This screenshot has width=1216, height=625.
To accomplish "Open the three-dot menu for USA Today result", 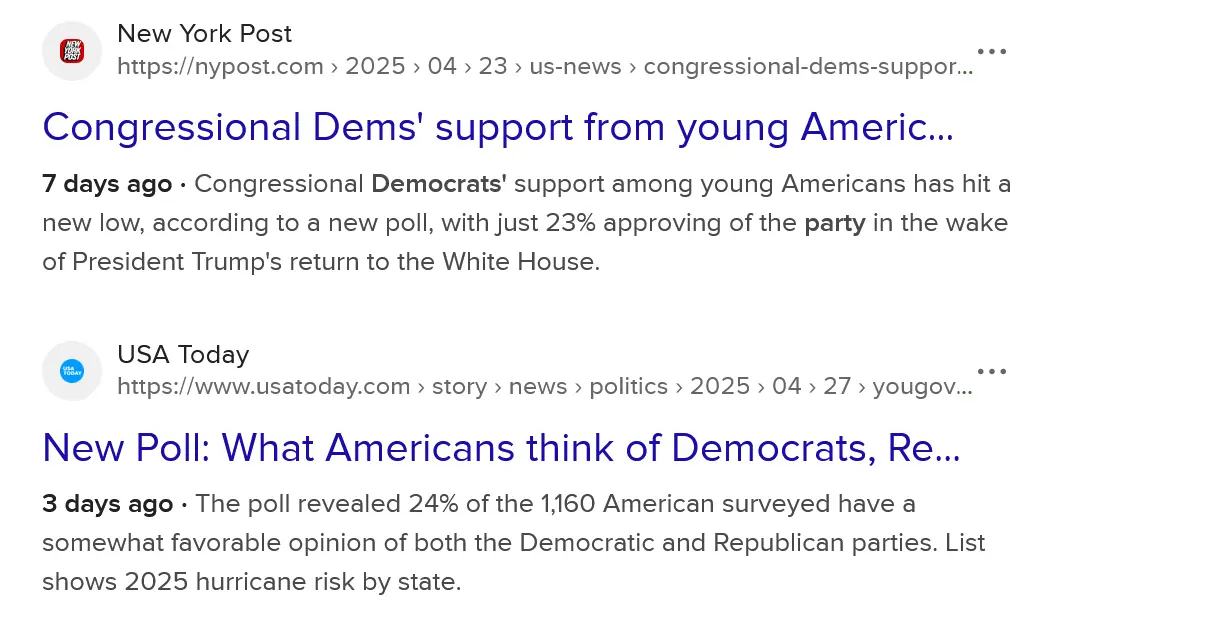I will pyautogui.click(x=991, y=371).
